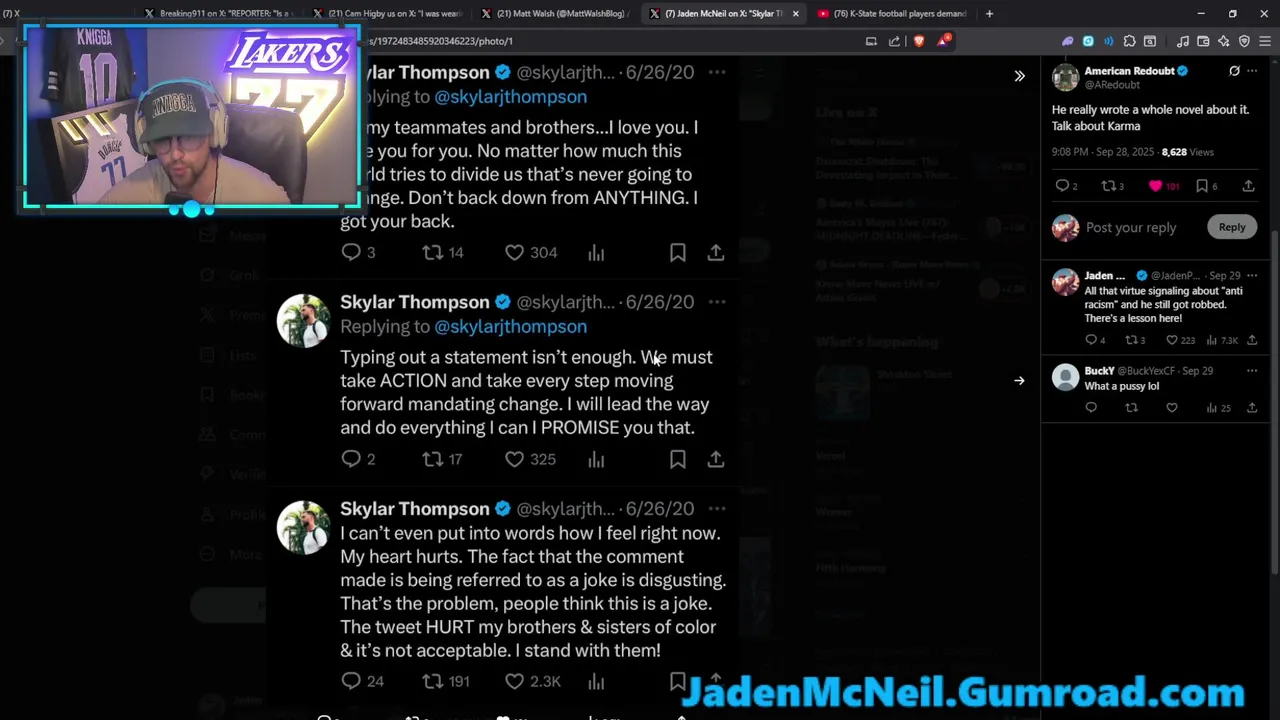Like the 'Typing out a statement' tweet
The height and width of the screenshot is (720, 1280).
click(514, 459)
